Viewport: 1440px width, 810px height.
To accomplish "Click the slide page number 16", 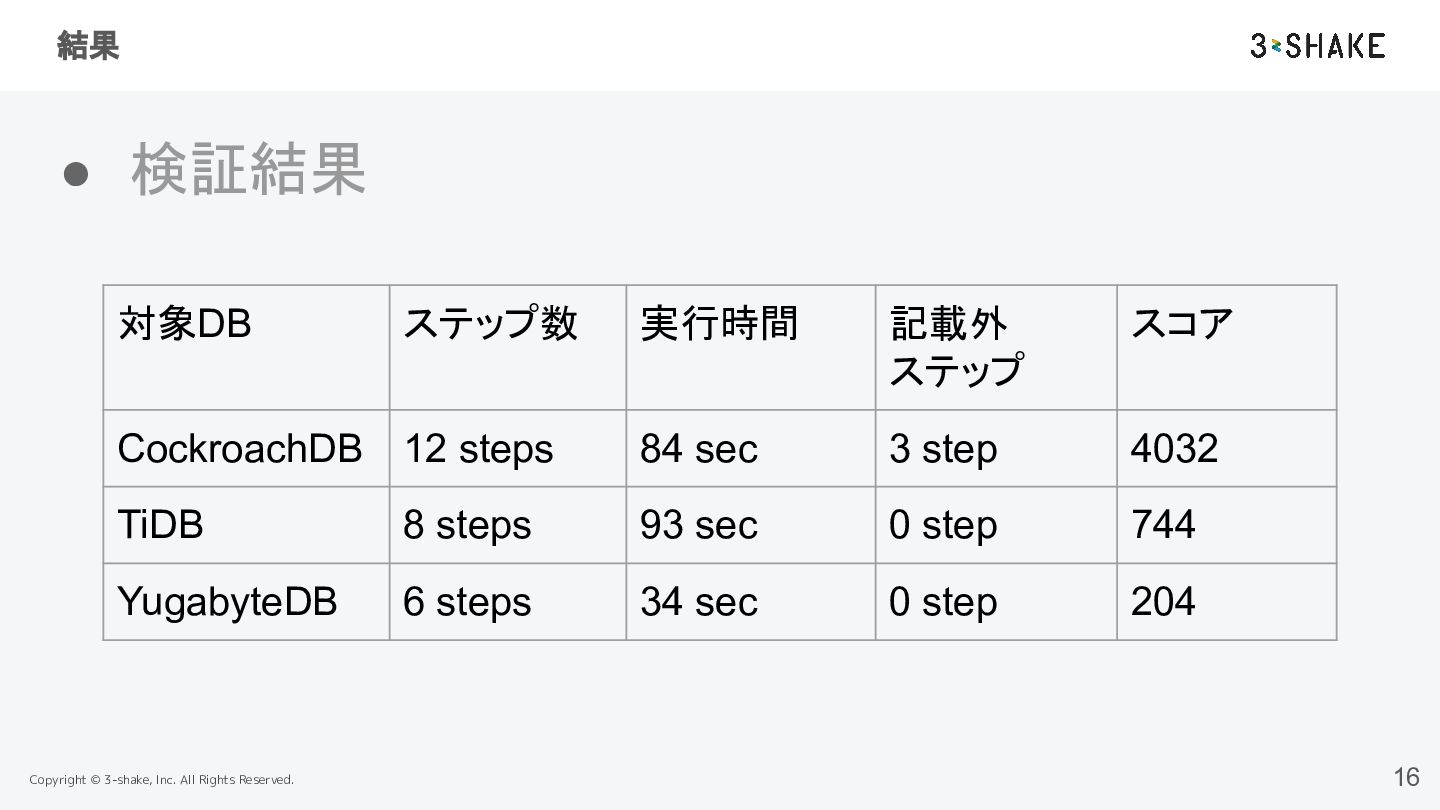I will click(x=1406, y=777).
